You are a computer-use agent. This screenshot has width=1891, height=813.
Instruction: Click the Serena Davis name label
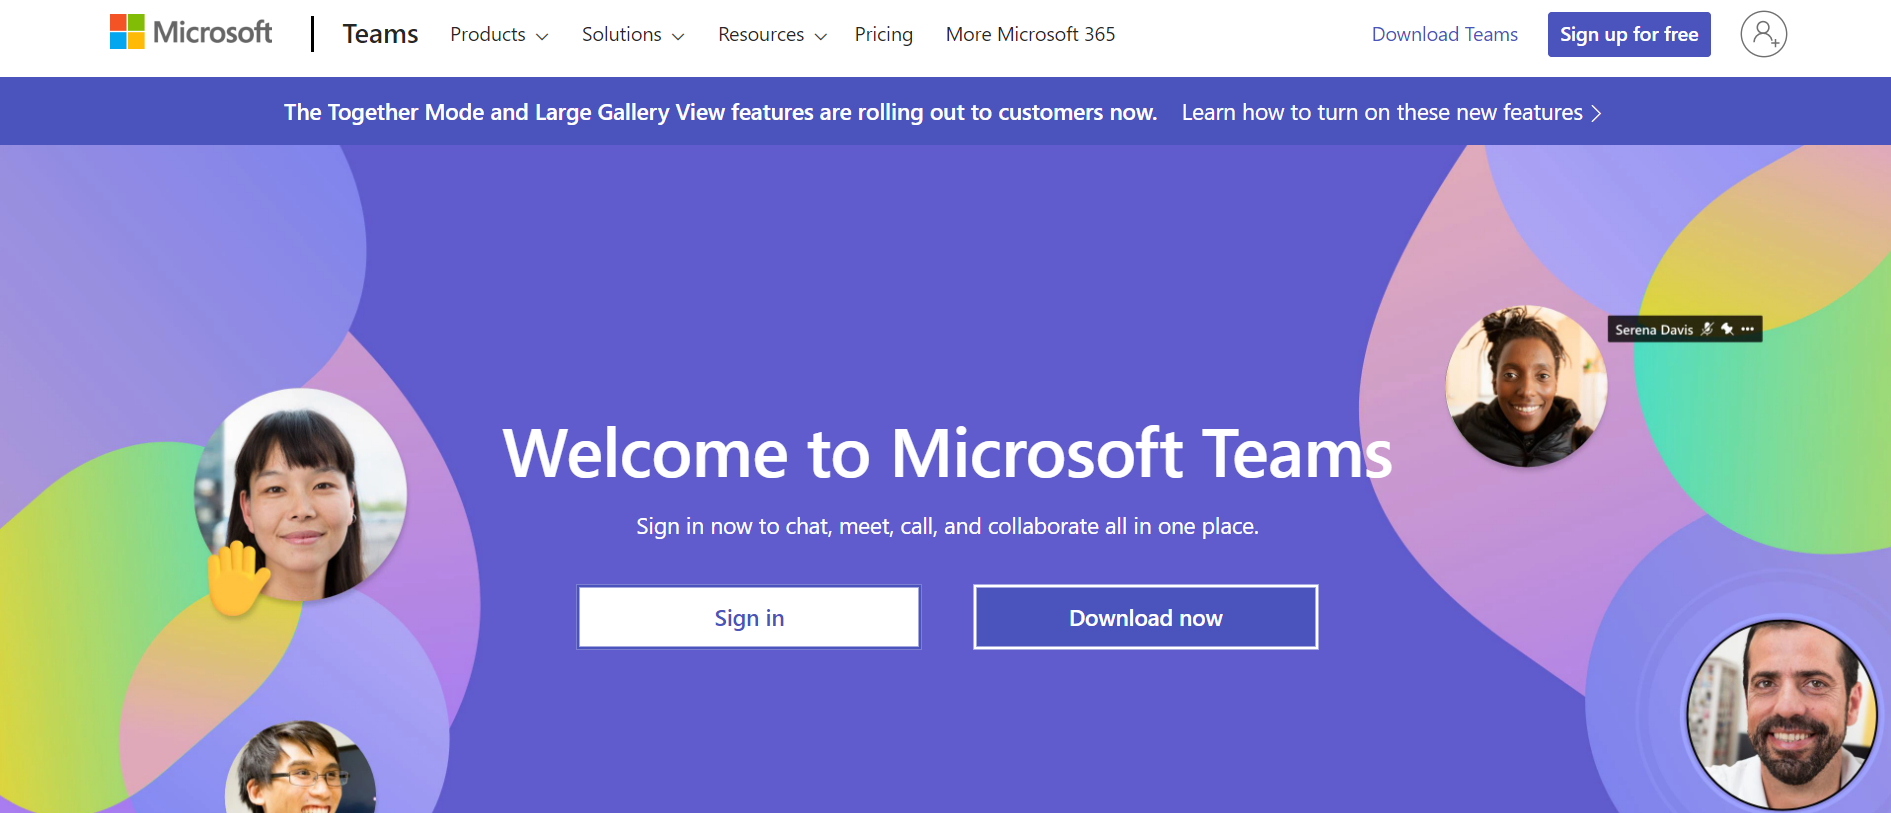pyautogui.click(x=1654, y=330)
